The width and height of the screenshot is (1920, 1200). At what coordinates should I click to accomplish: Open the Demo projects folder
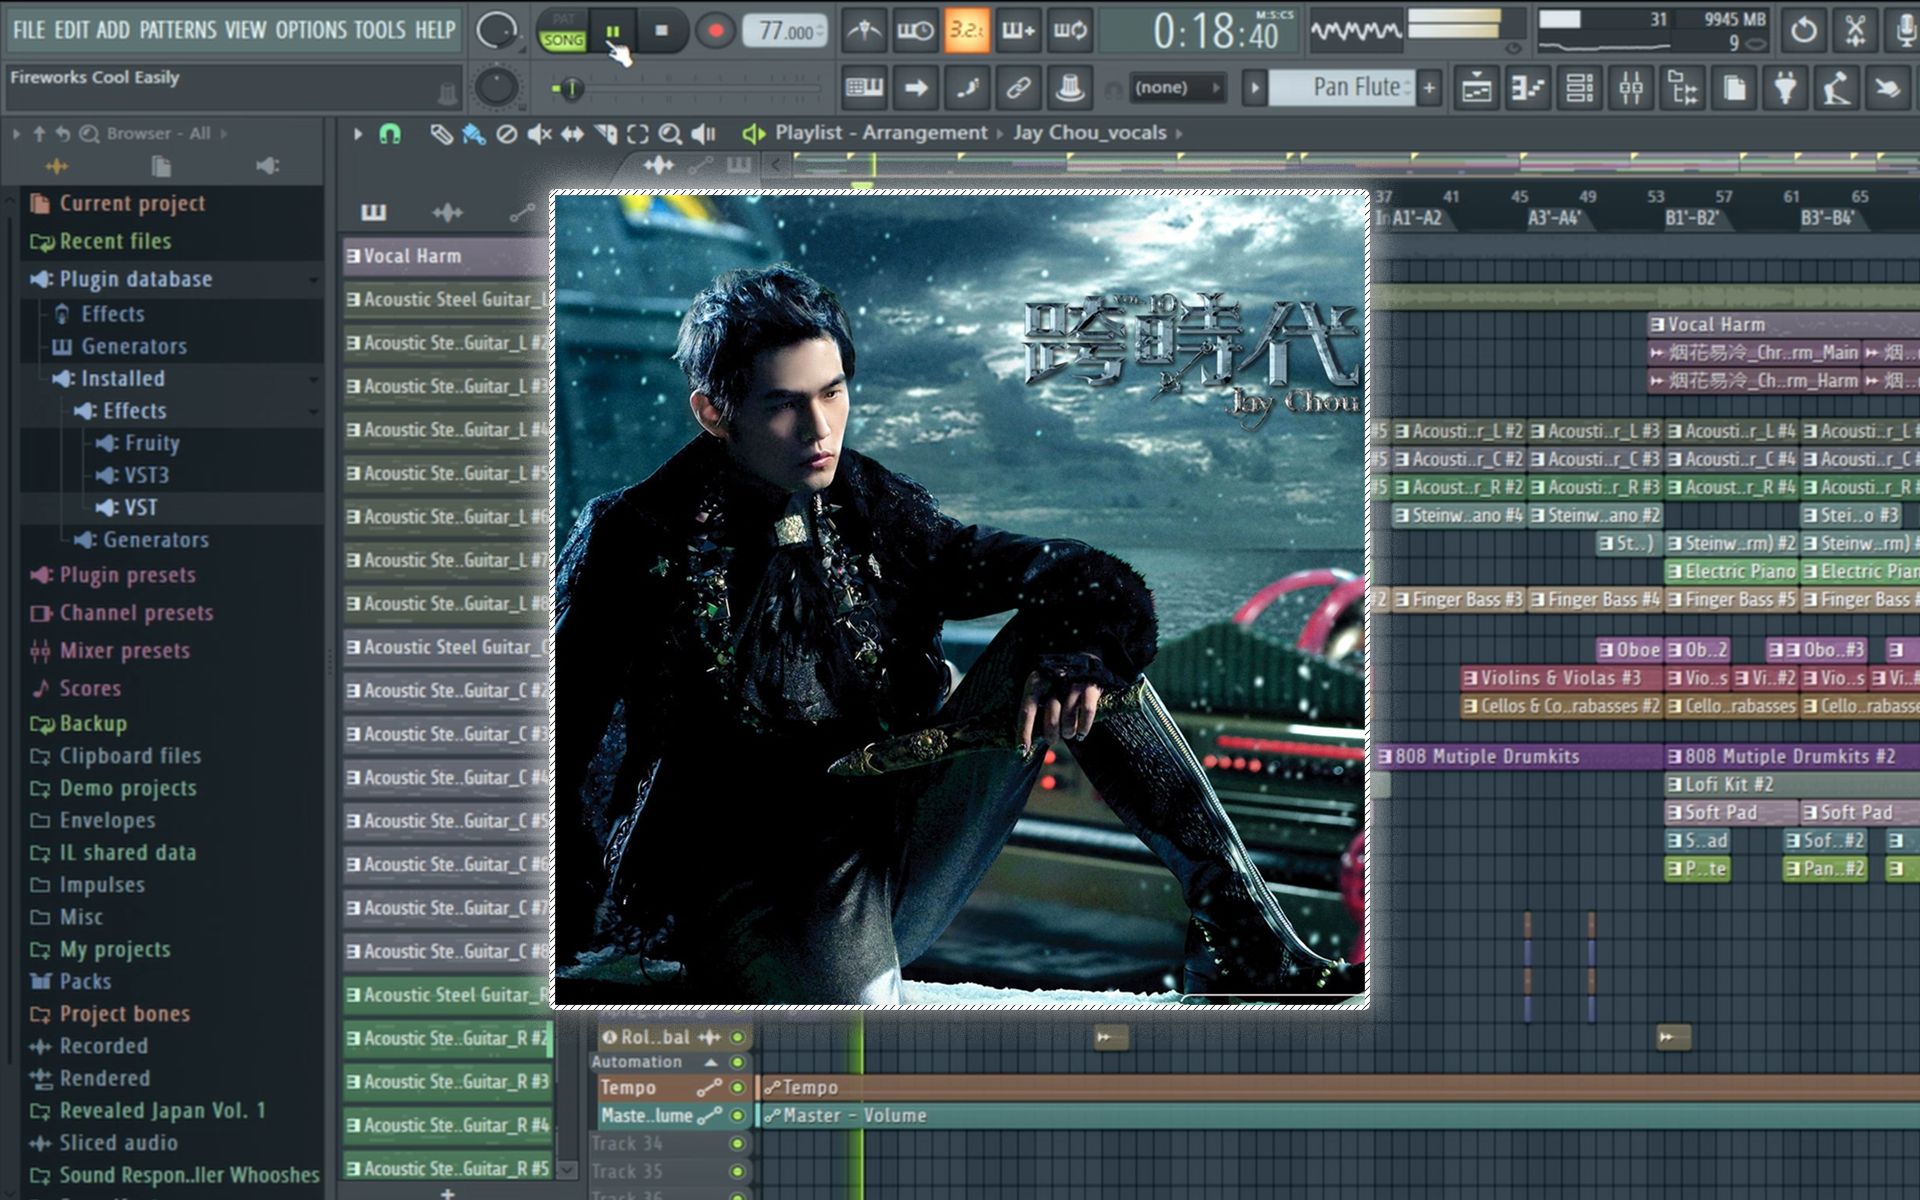click(x=127, y=788)
